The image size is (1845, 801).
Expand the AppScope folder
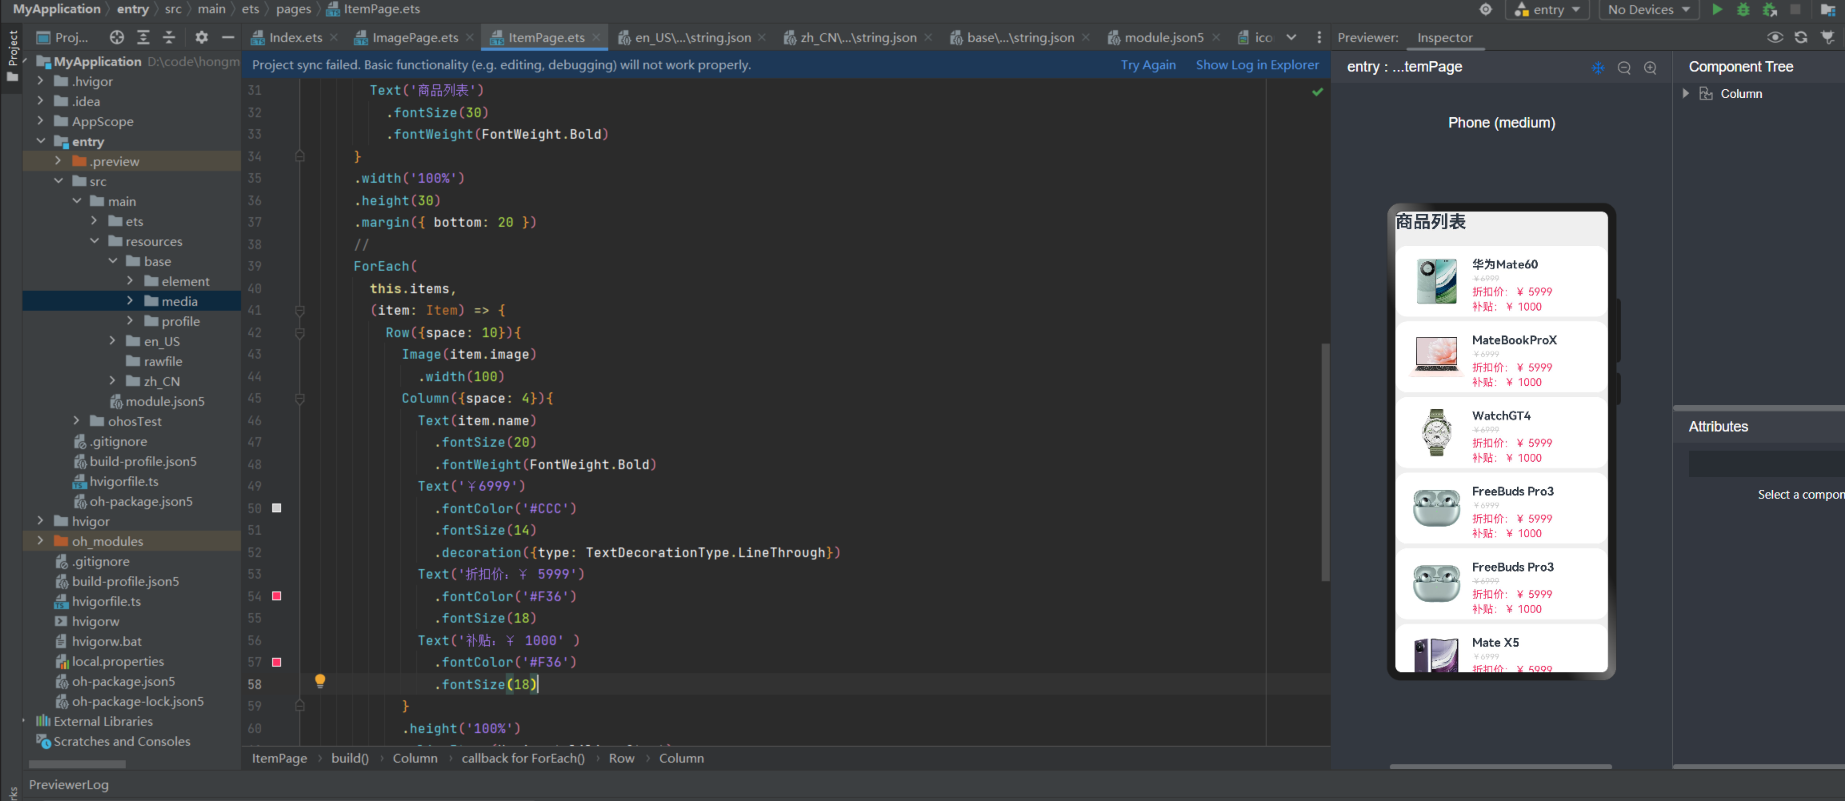point(40,121)
